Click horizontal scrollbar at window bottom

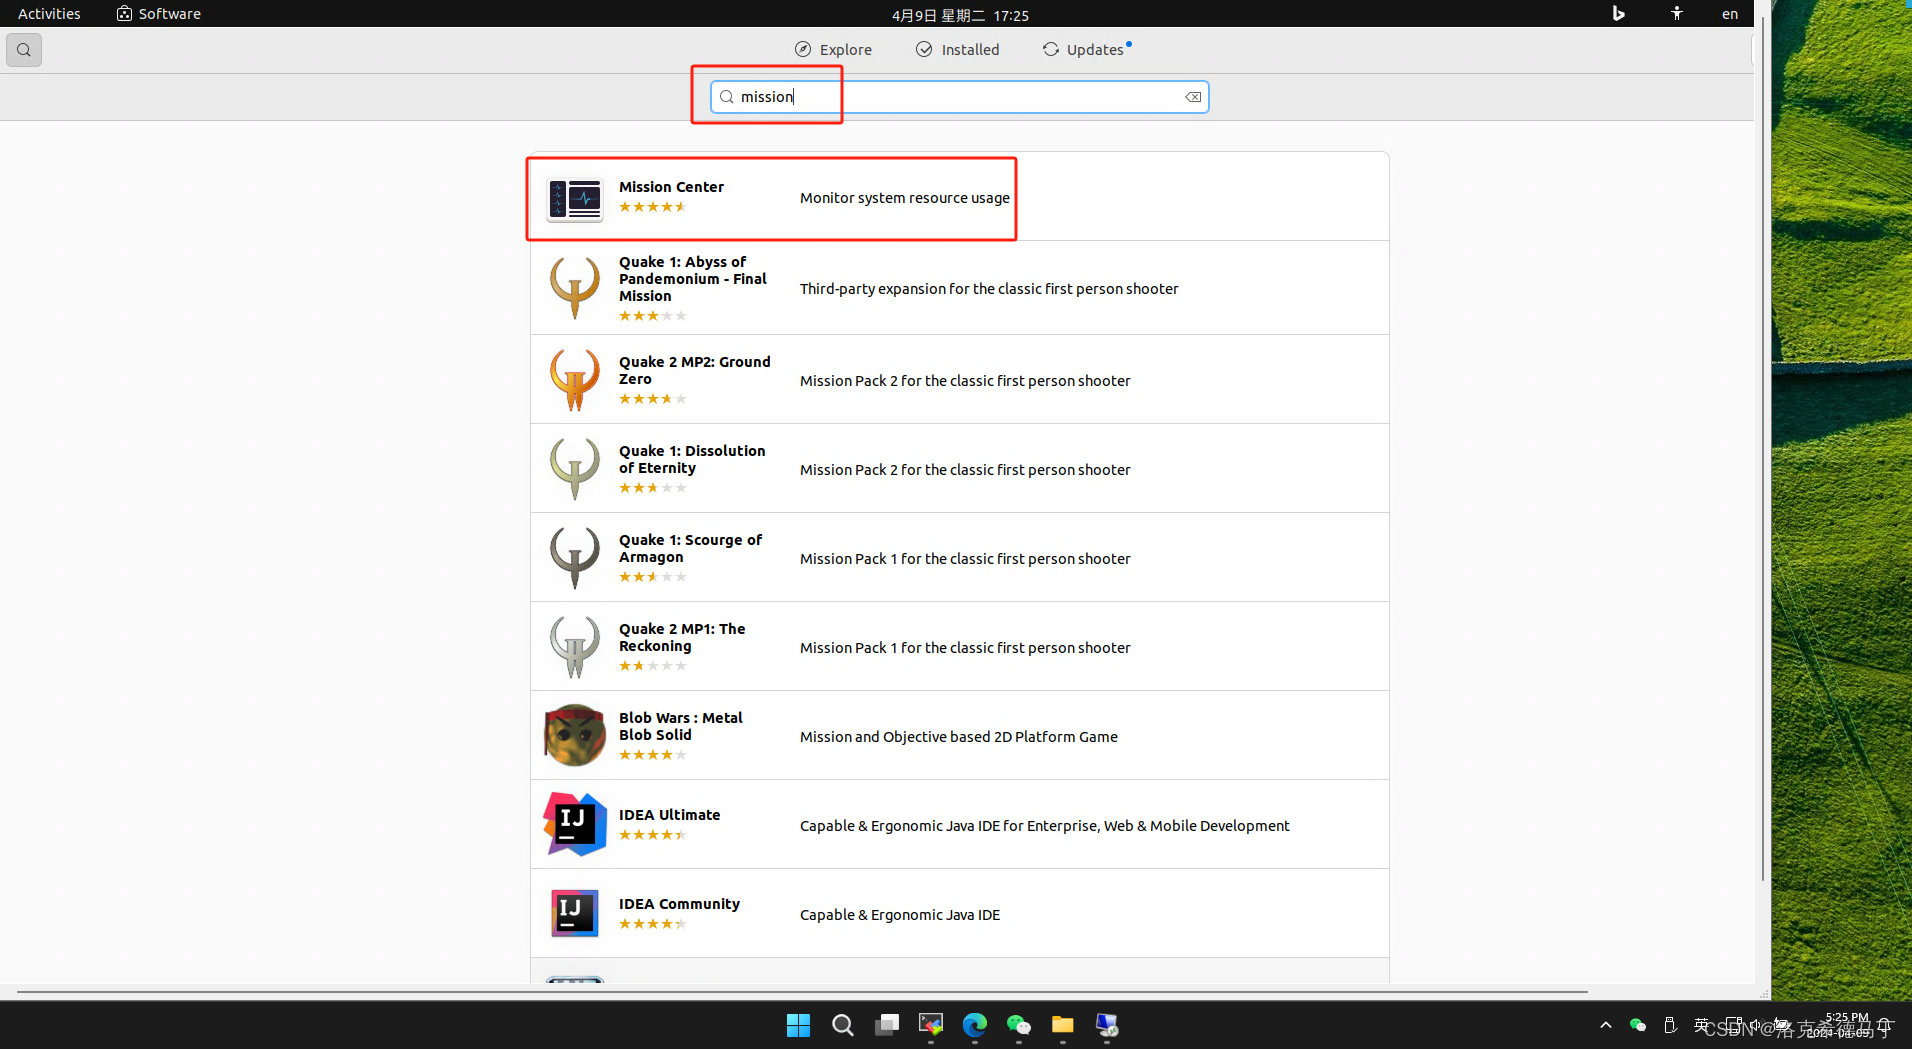[x=802, y=992]
